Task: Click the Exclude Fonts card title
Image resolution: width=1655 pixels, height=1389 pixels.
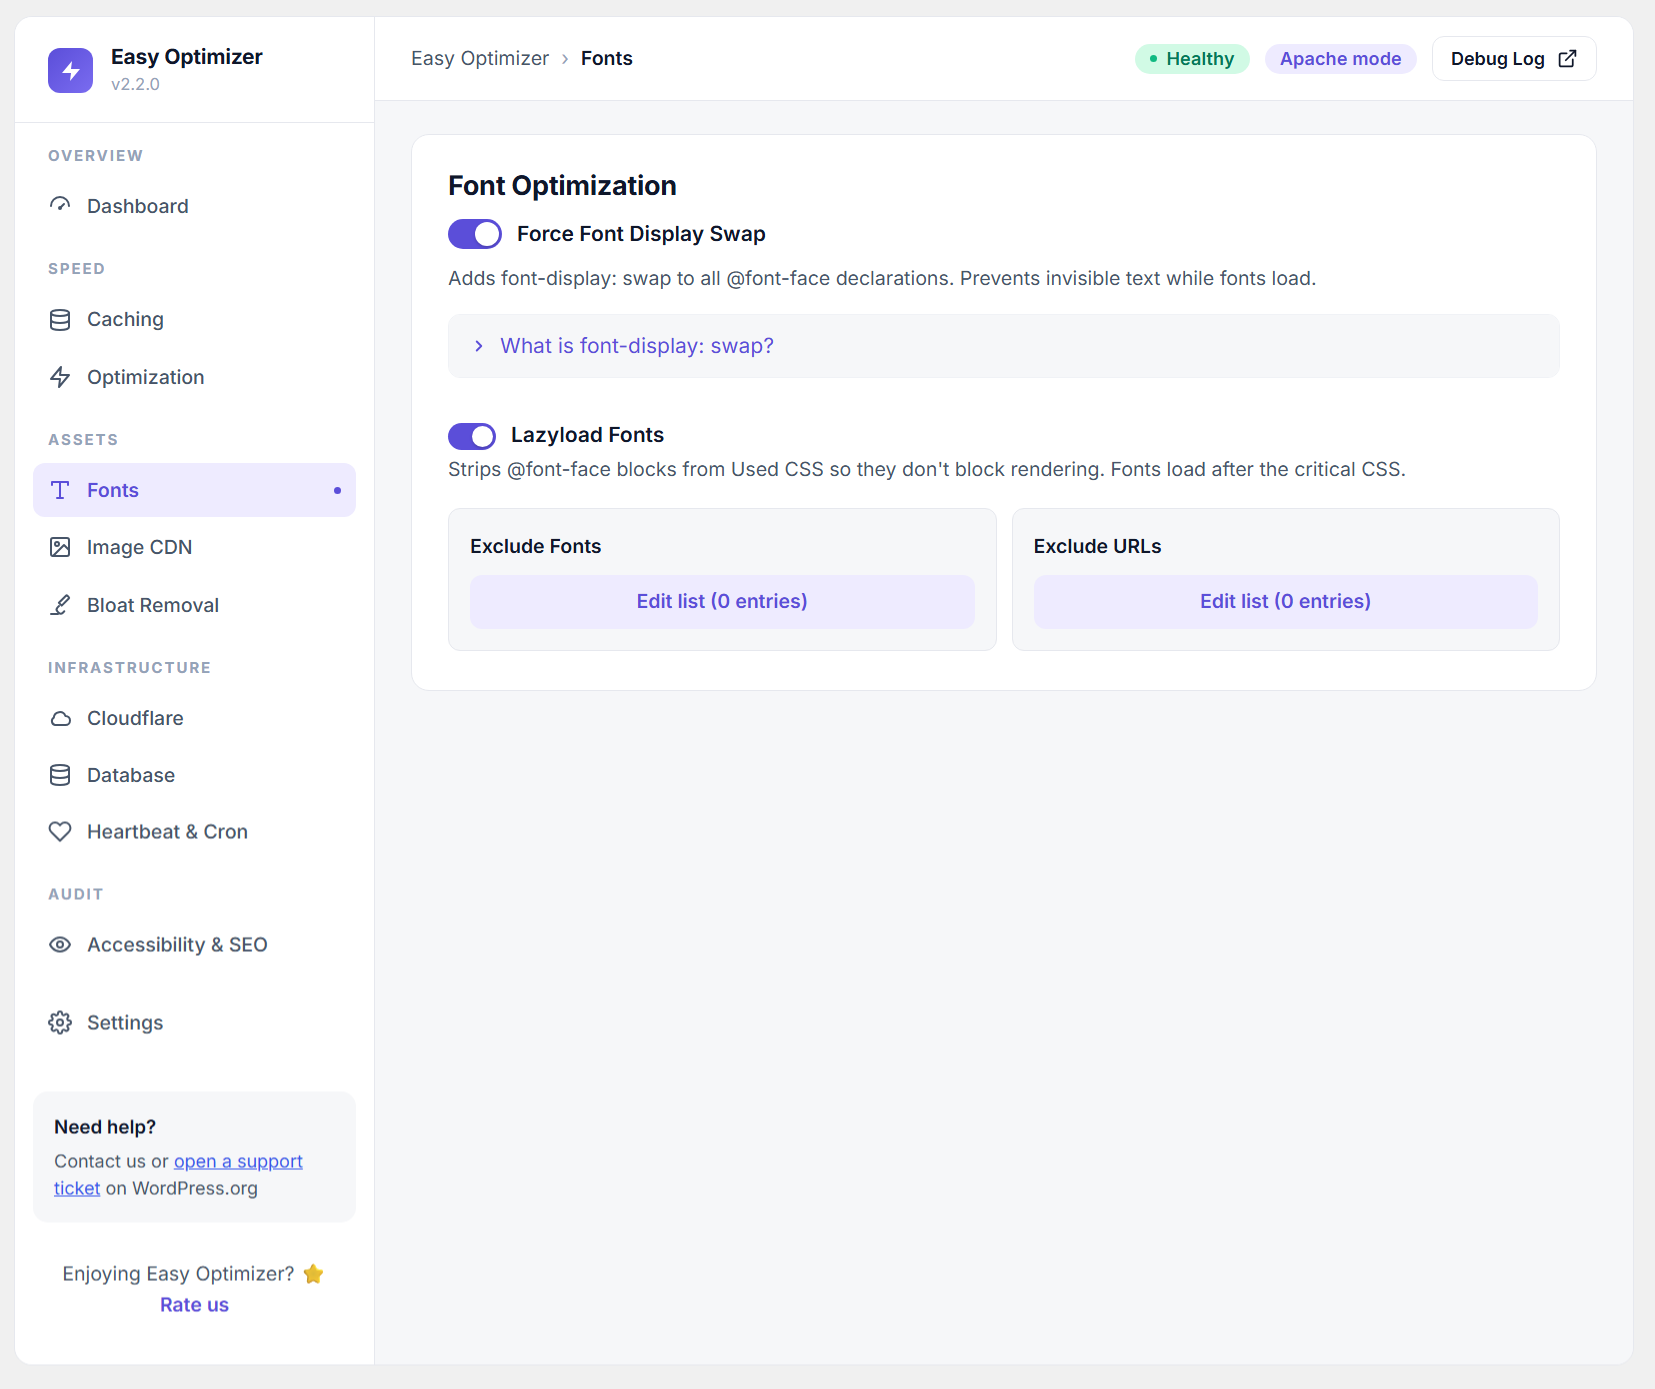Action: coord(535,546)
